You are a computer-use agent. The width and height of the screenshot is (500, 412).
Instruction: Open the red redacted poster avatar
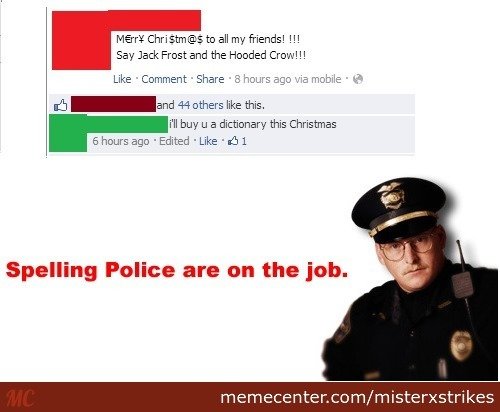tap(81, 41)
